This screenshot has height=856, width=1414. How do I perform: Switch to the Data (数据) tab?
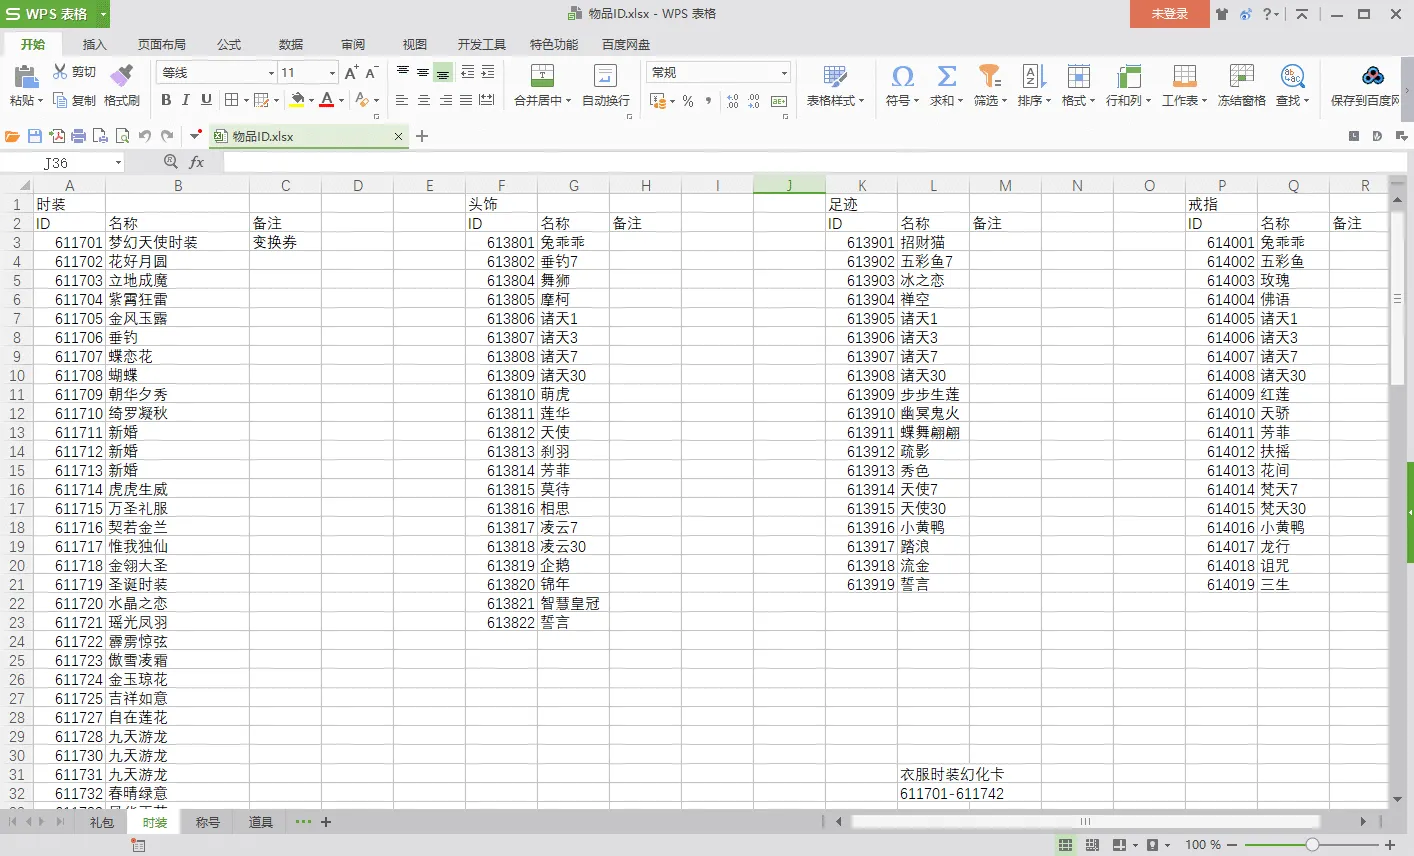point(291,44)
